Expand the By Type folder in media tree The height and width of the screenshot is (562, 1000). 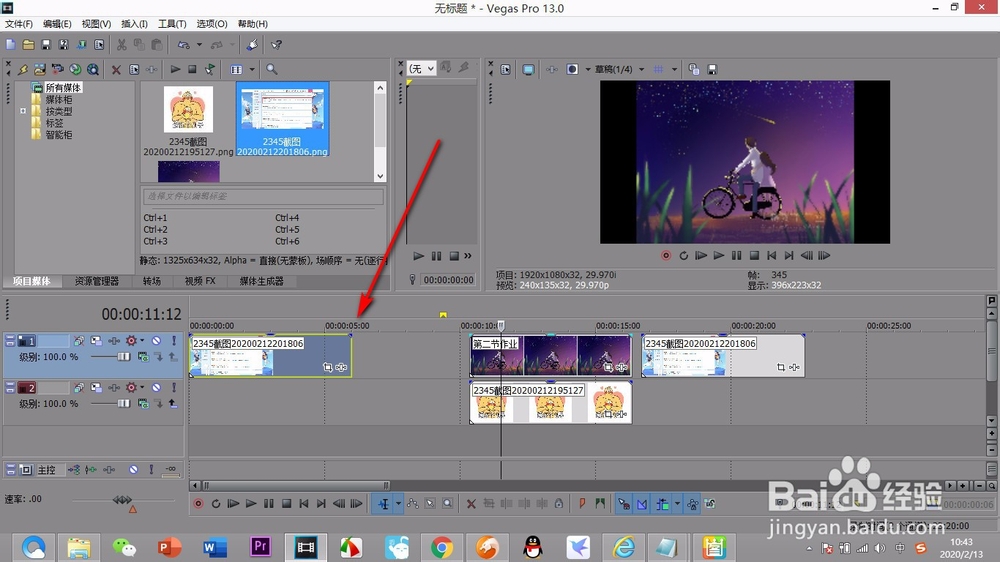(23, 111)
